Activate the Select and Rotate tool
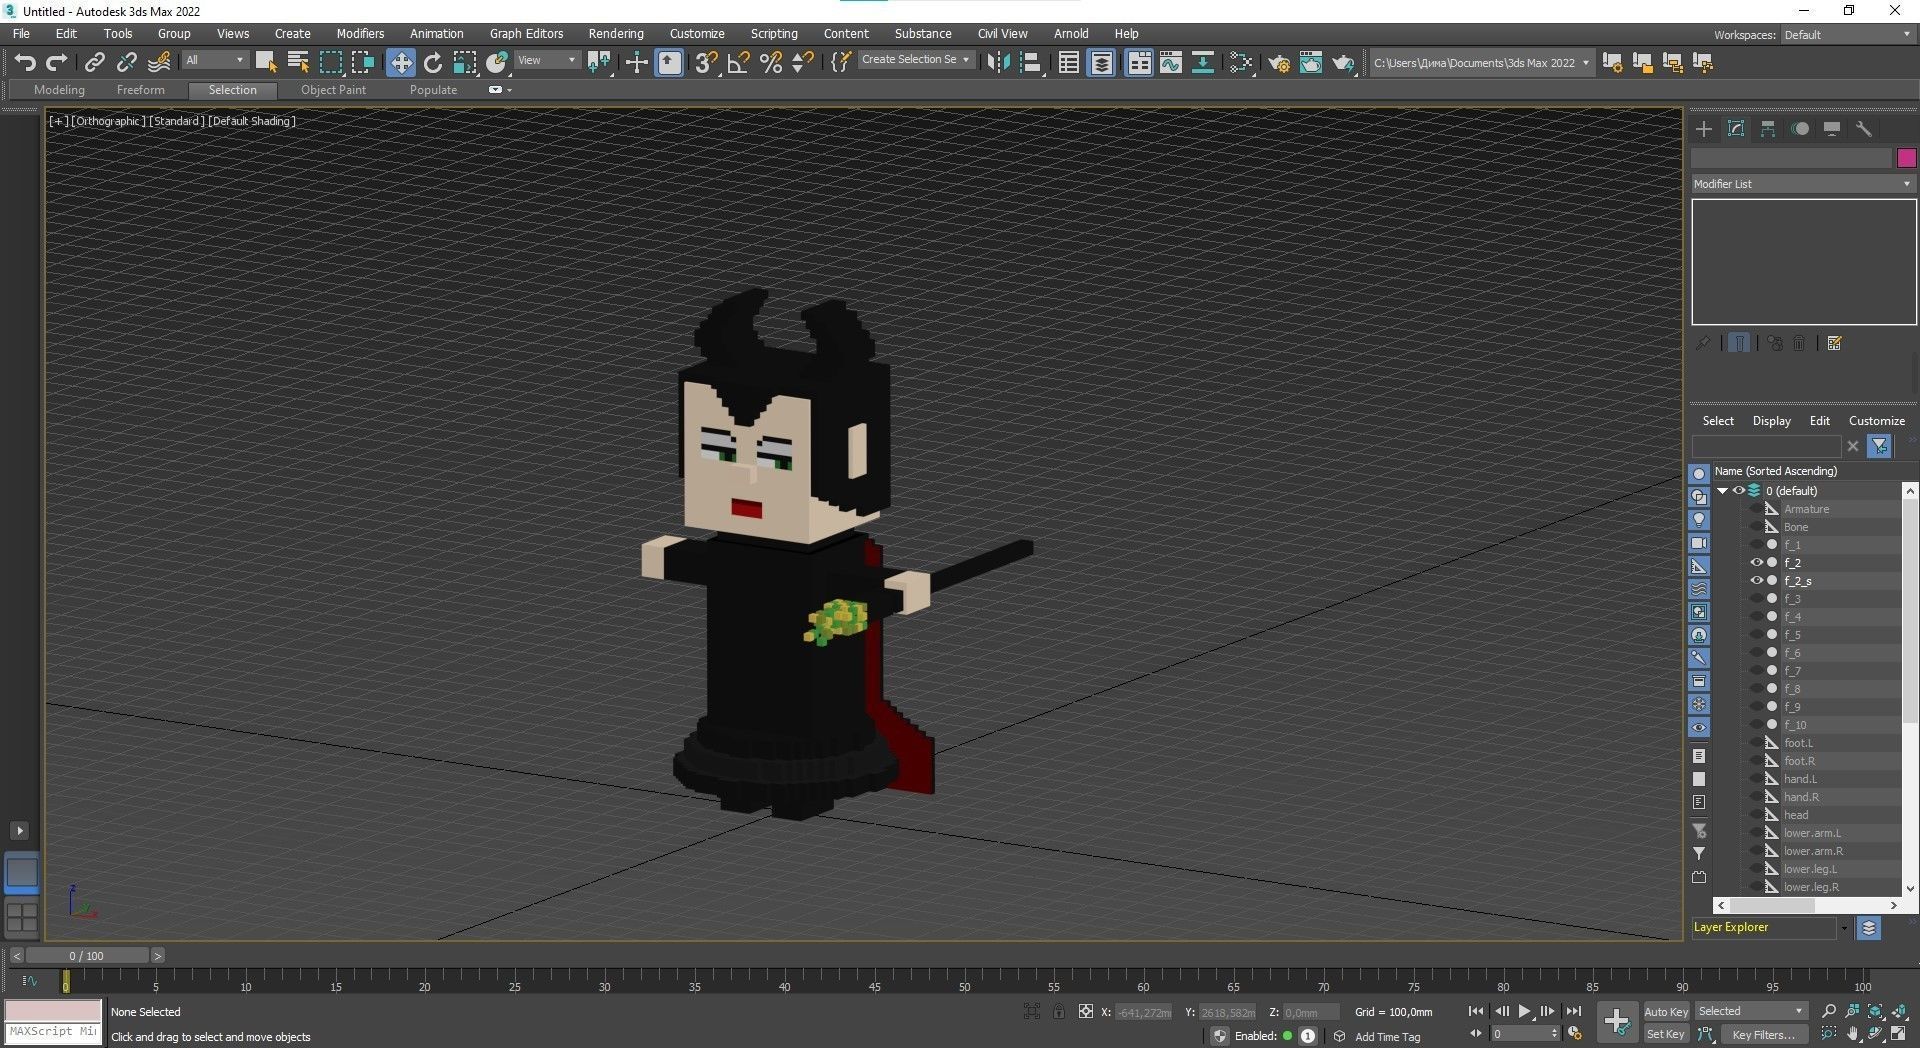This screenshot has width=1920, height=1048. tap(433, 62)
